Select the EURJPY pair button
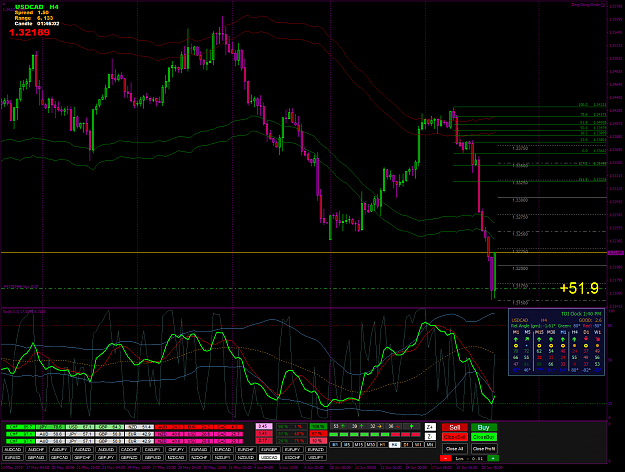The width and height of the screenshot is (625, 472). [x=293, y=450]
